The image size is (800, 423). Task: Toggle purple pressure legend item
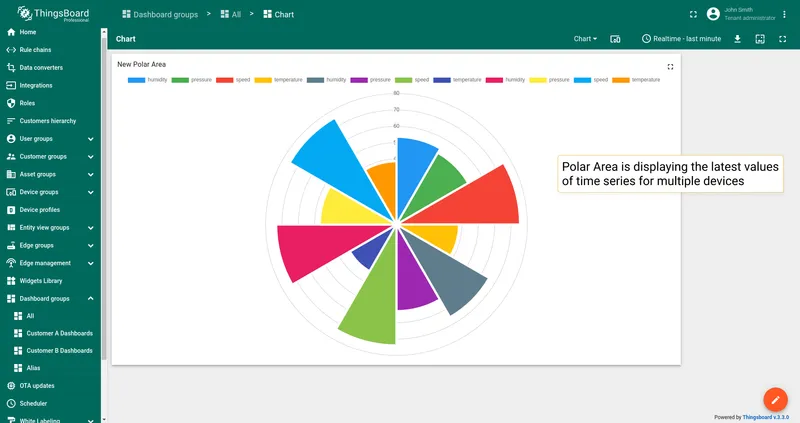tap(370, 80)
